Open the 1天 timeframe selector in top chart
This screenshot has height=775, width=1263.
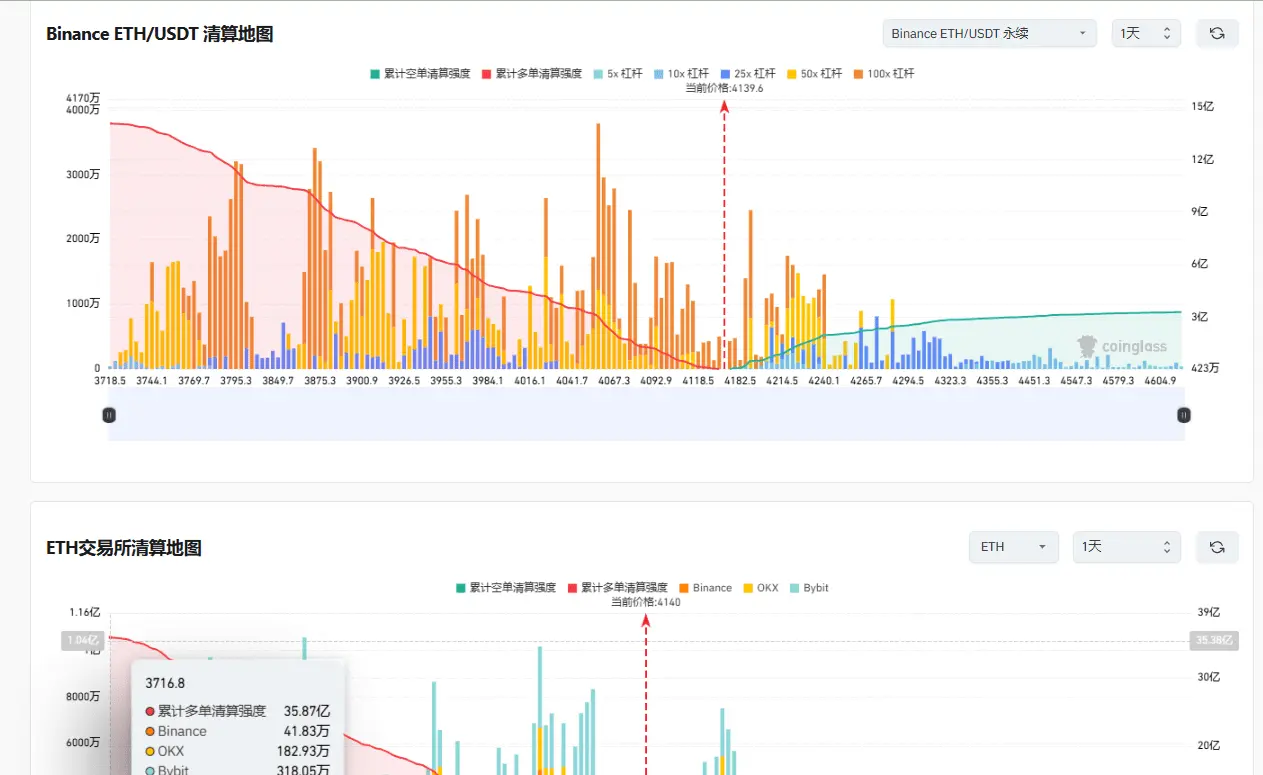tap(1146, 33)
